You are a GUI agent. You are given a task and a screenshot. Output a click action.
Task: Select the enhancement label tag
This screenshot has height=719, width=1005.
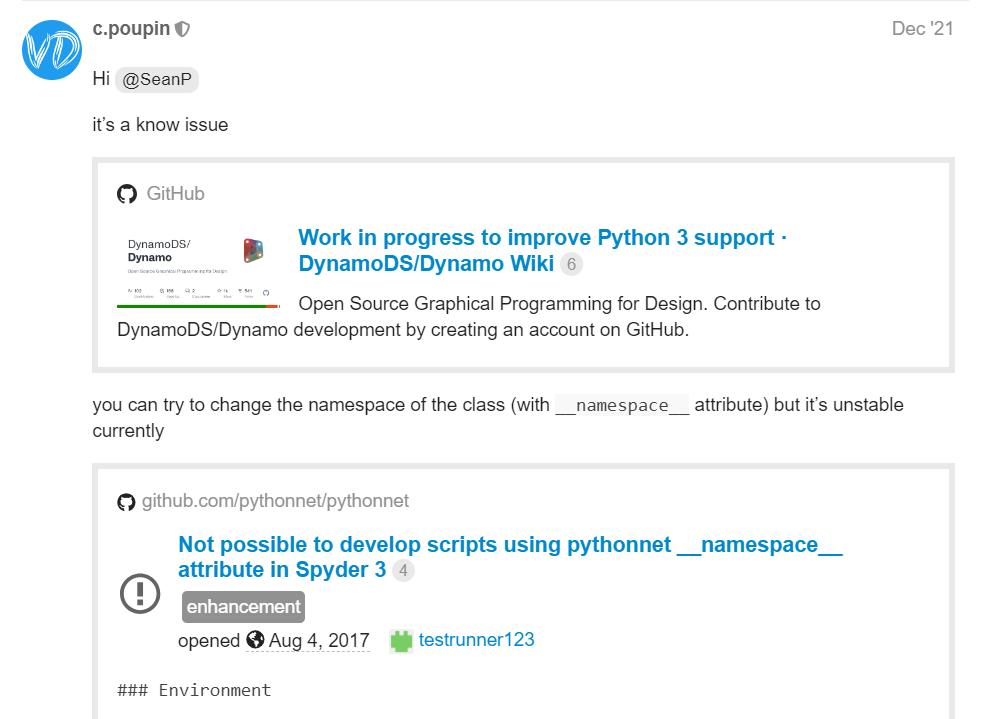[x=243, y=607]
